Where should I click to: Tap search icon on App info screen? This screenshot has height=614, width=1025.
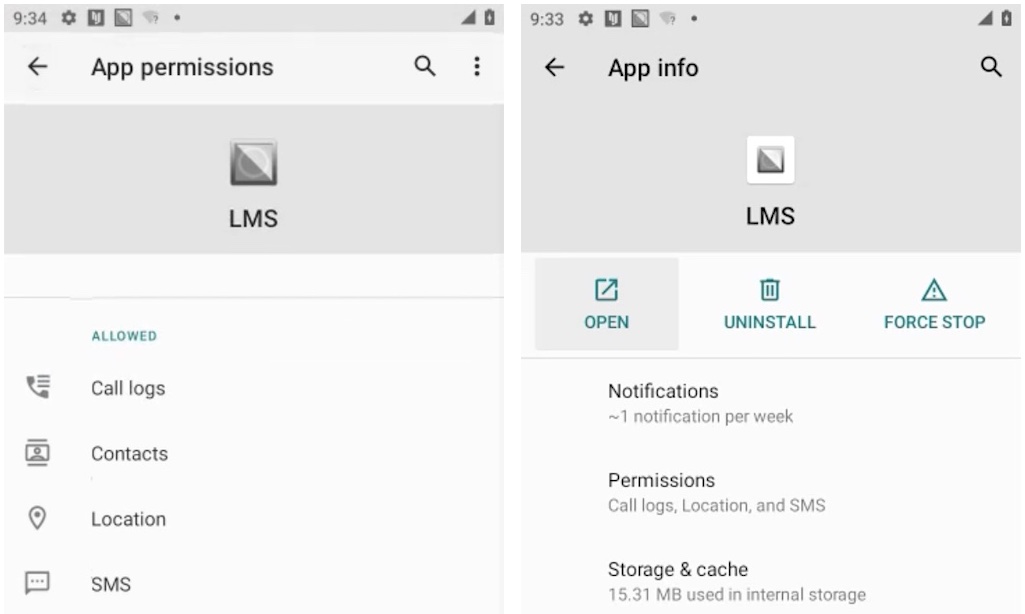991,68
